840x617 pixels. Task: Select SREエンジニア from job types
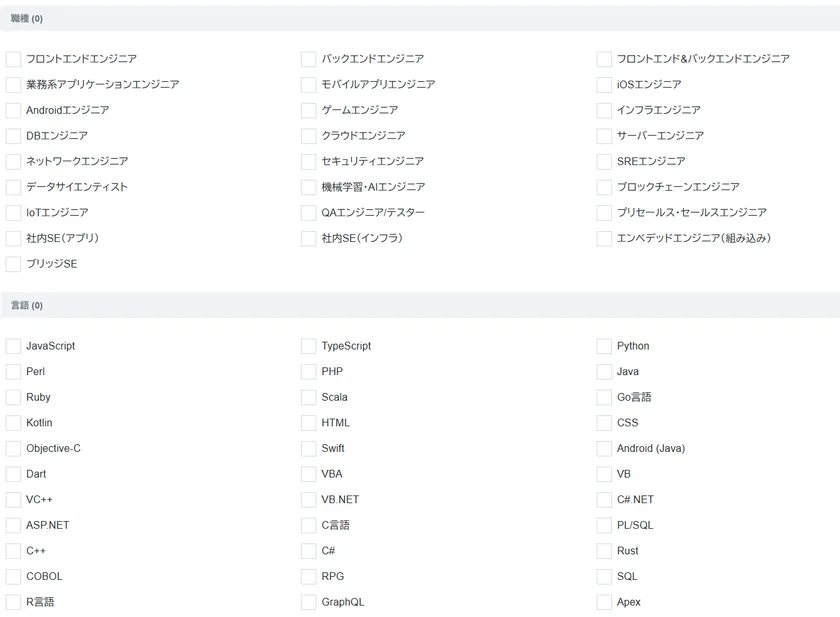click(604, 161)
